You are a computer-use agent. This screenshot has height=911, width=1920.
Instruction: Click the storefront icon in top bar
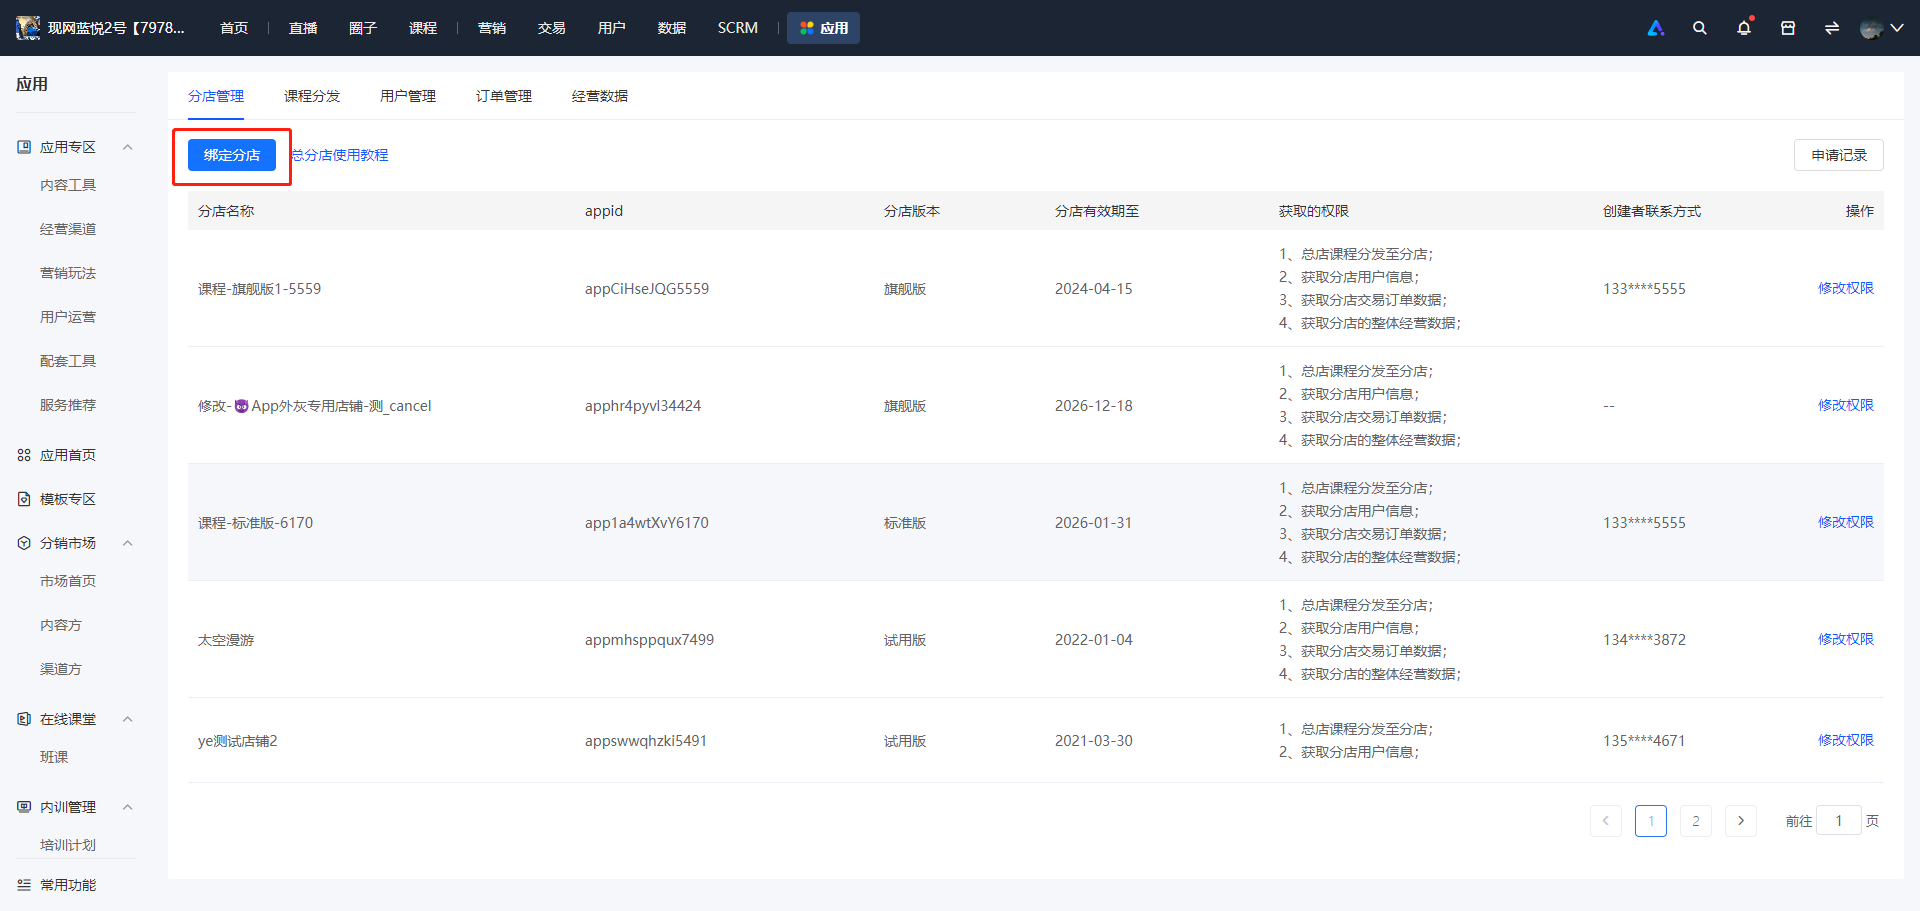tap(1788, 28)
